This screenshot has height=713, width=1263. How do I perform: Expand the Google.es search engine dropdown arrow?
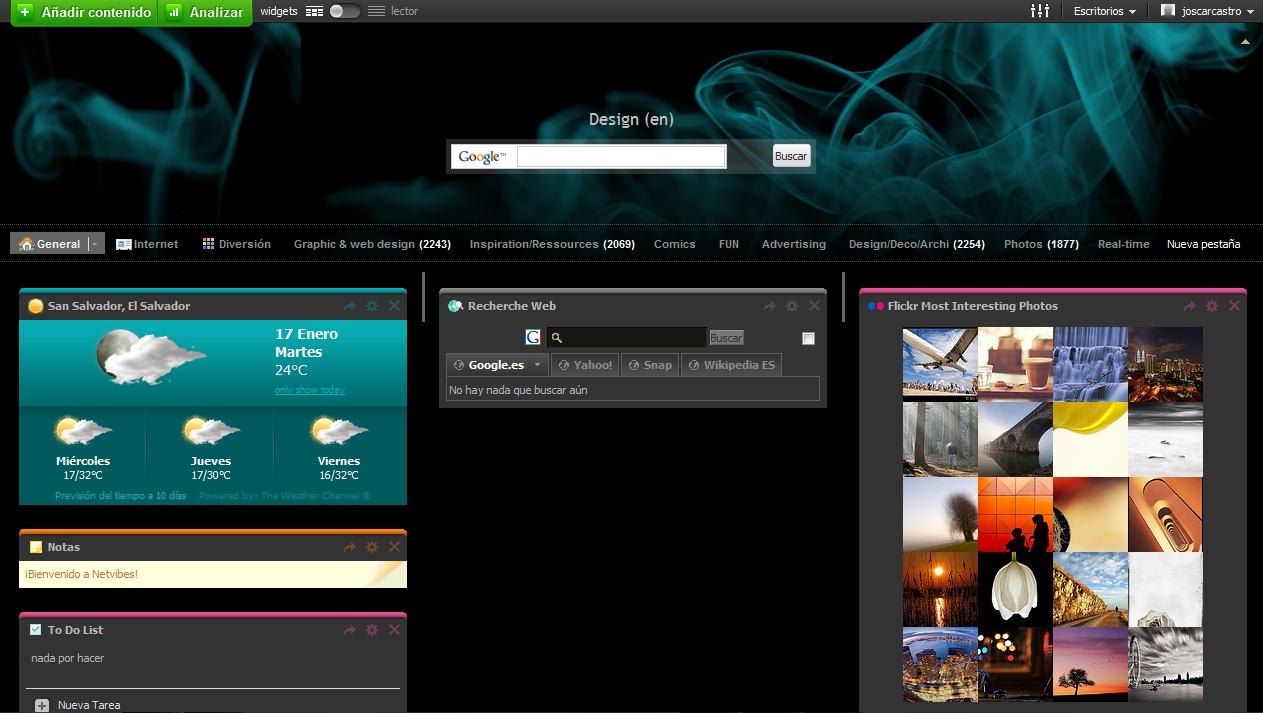537,365
